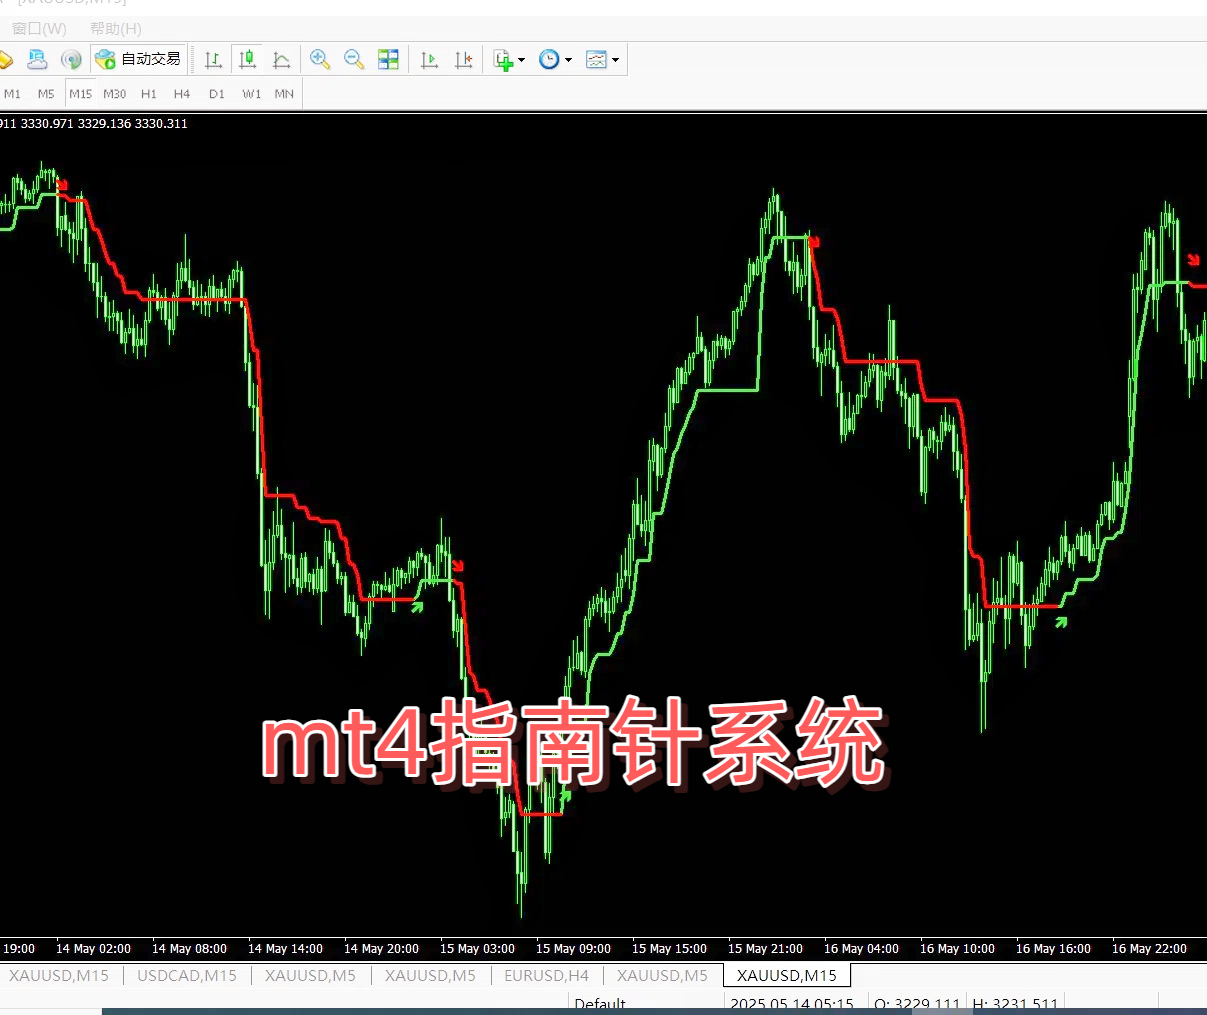Select the M30 timeframe
Viewport: 1207px width, 1015px height.
coord(114,93)
